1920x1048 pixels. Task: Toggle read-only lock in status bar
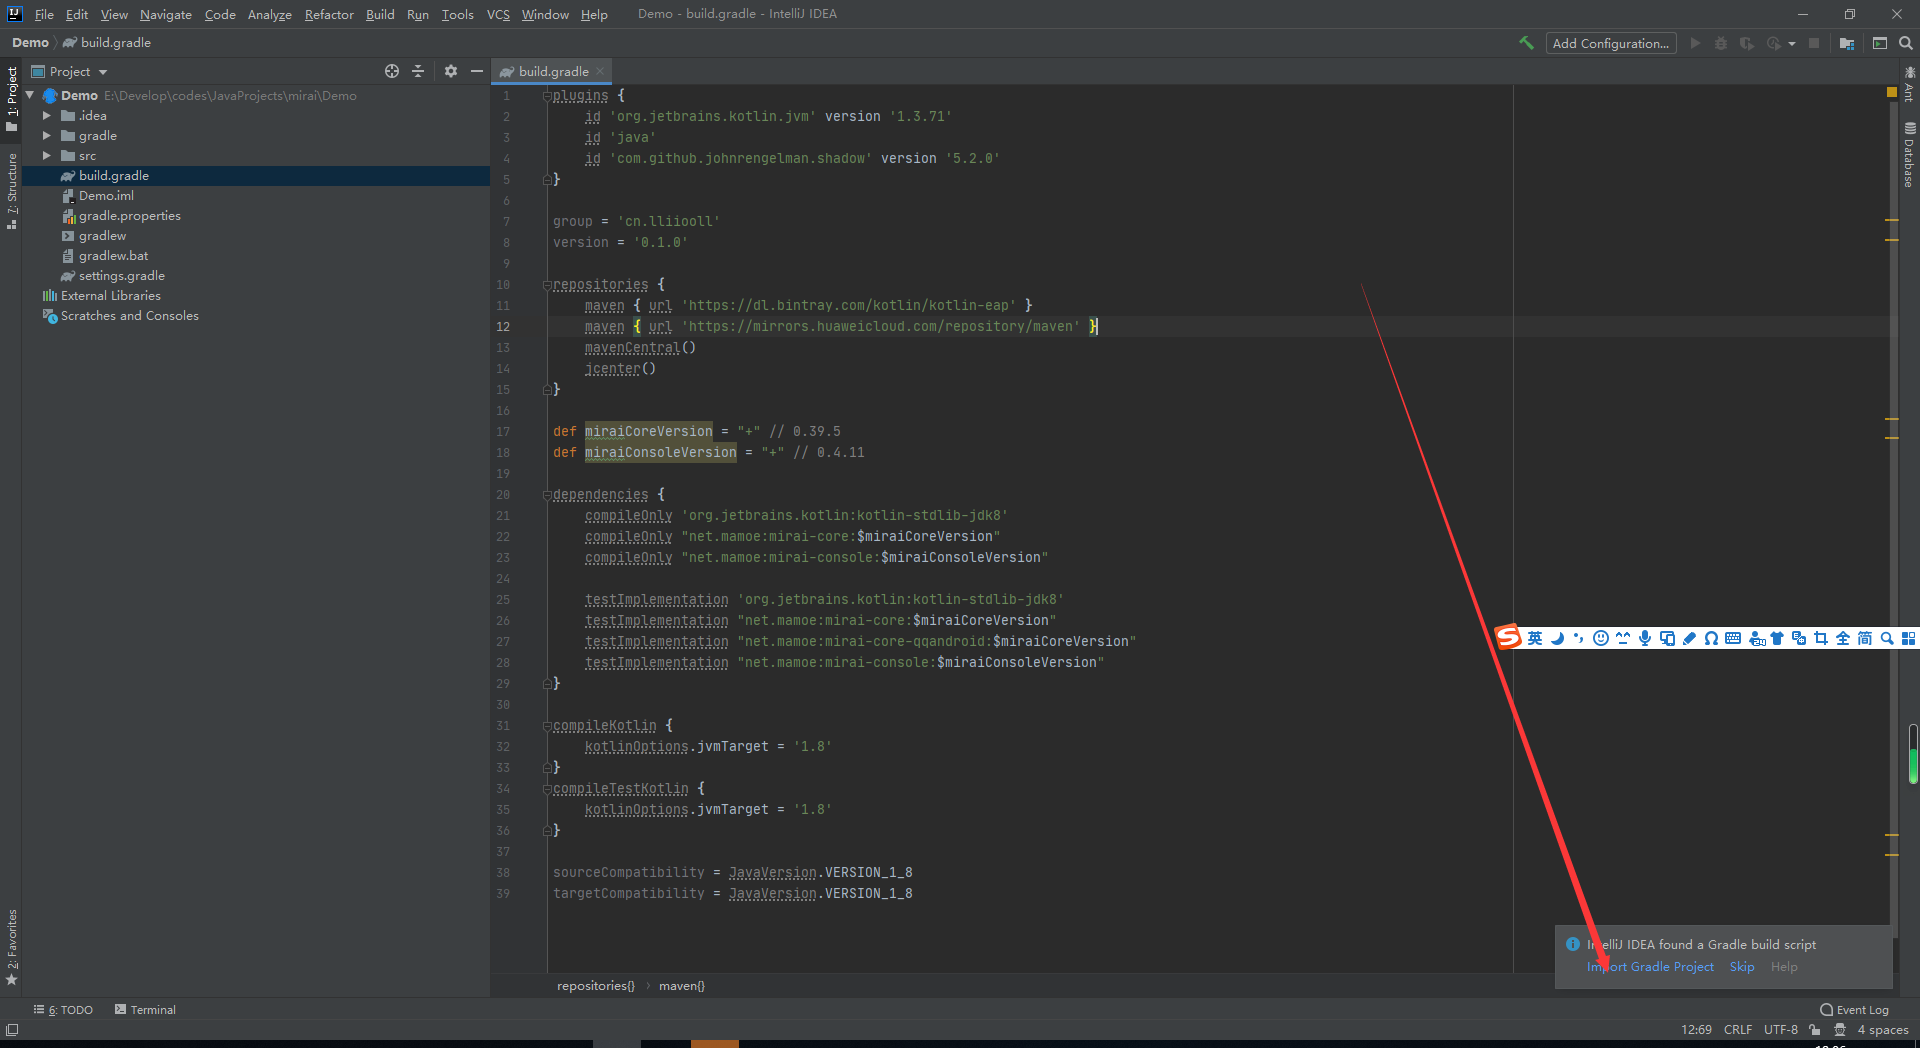pos(1814,1030)
